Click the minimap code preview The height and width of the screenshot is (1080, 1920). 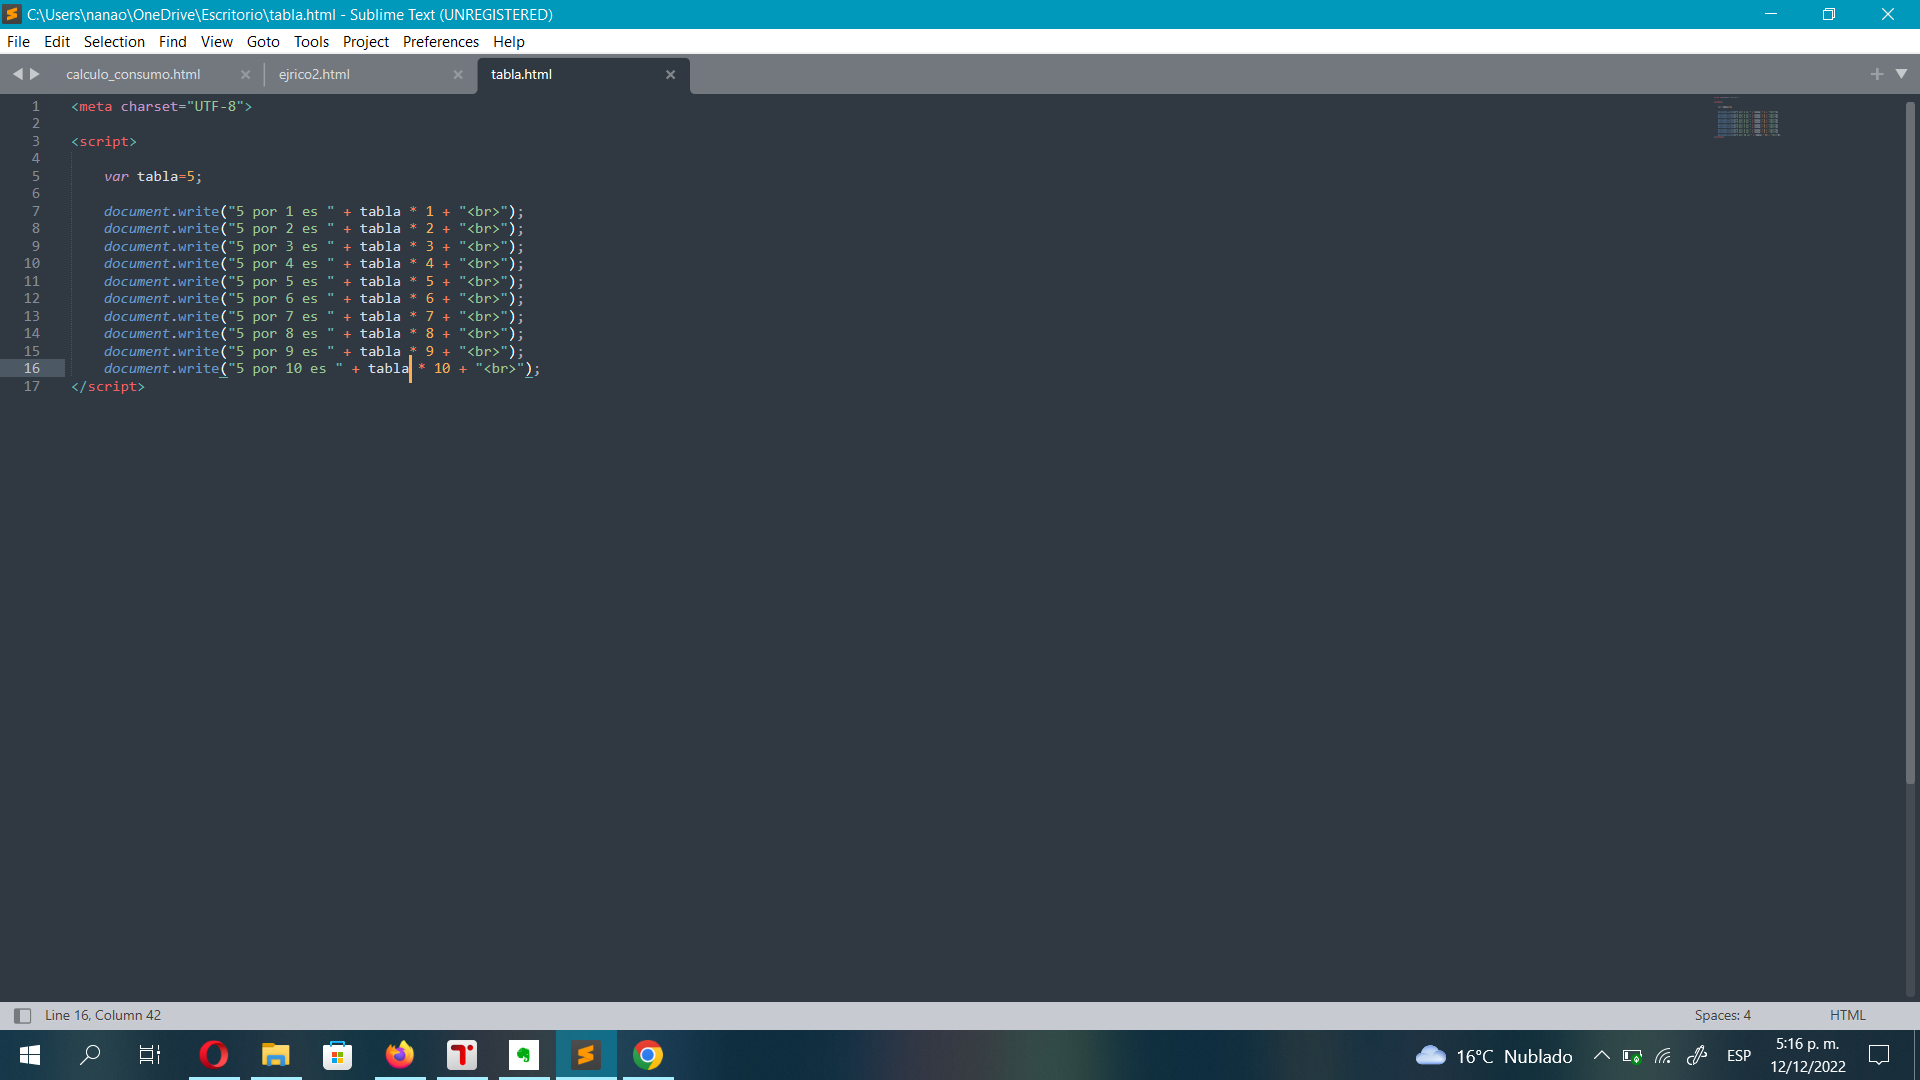(1747, 118)
